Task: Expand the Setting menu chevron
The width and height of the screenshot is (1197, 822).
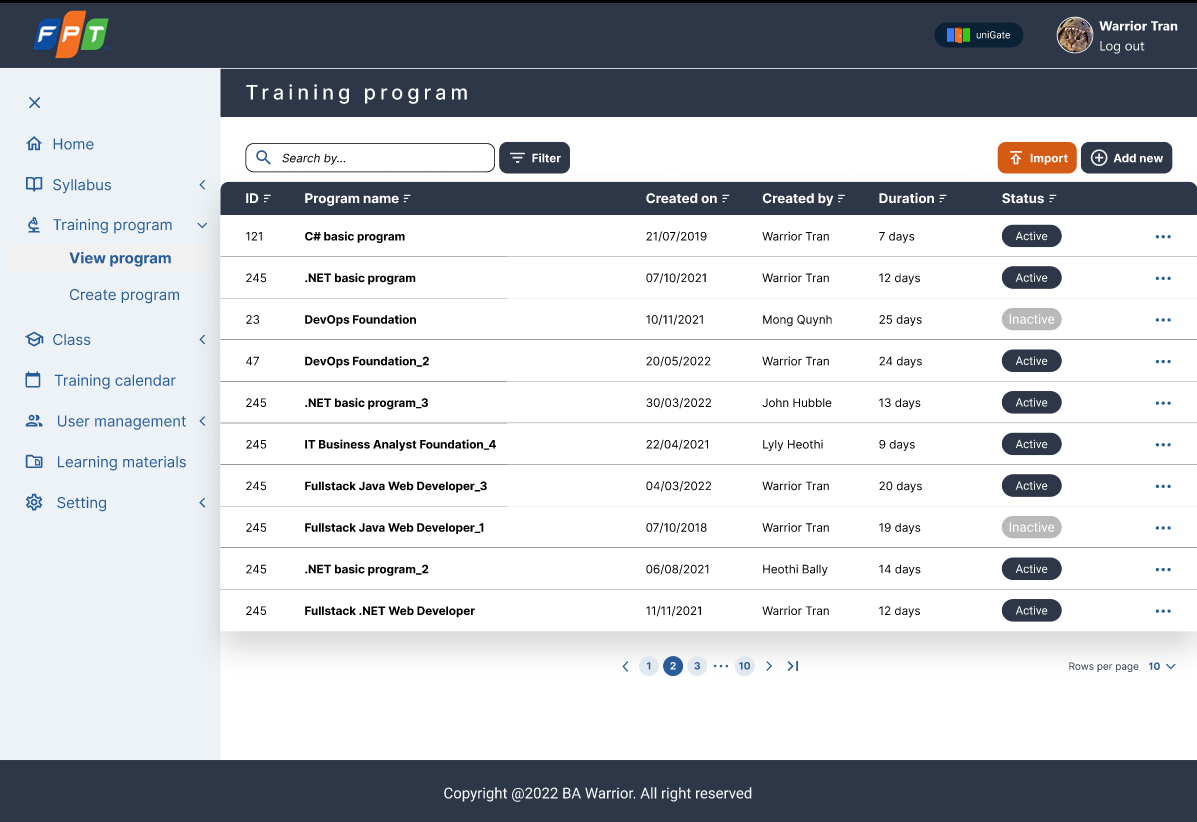Action: click(x=202, y=502)
